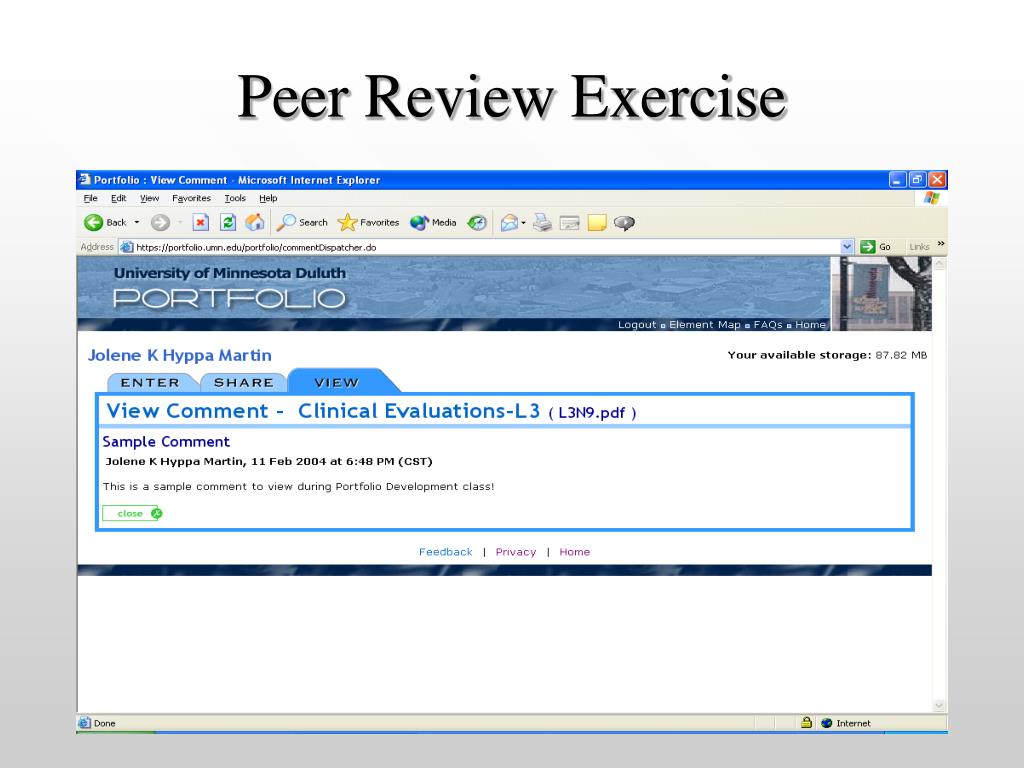The height and width of the screenshot is (768, 1024).
Task: Open the Edit menu
Action: click(118, 198)
